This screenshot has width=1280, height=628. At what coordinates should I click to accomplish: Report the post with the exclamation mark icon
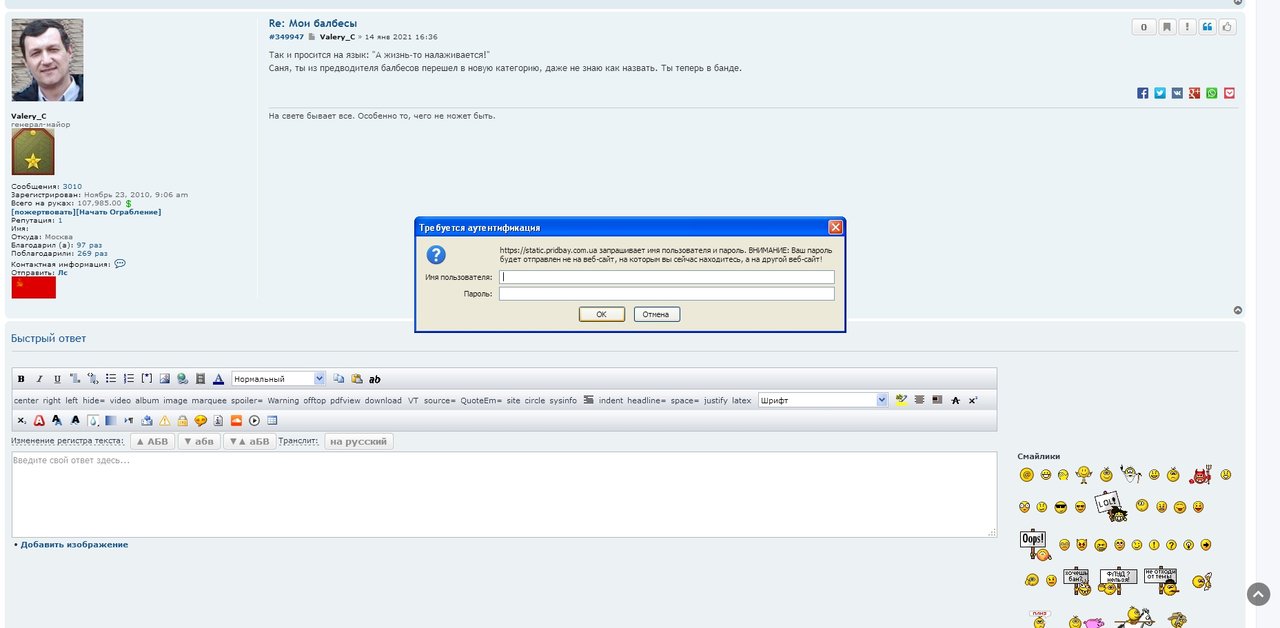pos(1186,27)
